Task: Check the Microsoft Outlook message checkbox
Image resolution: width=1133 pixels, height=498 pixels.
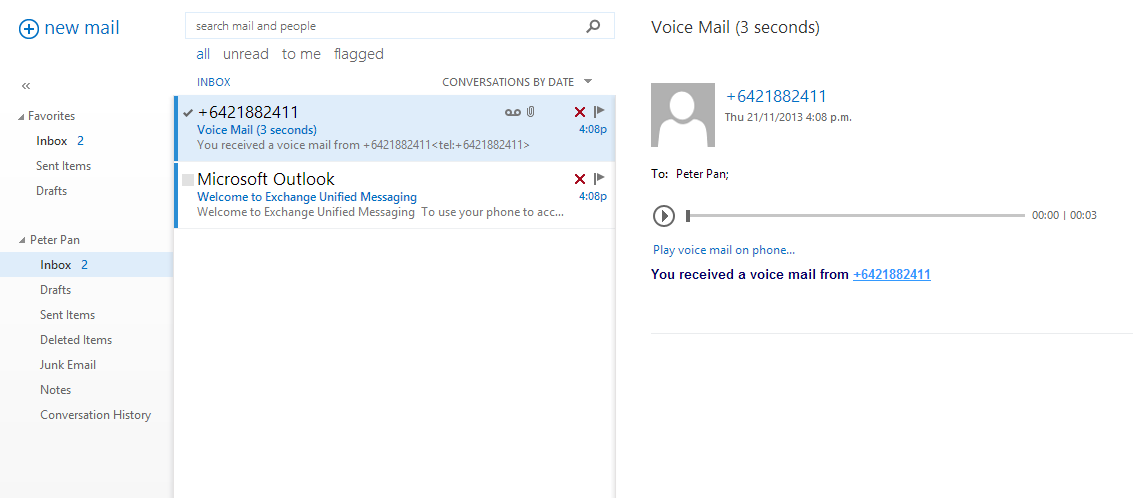Action: tap(188, 179)
